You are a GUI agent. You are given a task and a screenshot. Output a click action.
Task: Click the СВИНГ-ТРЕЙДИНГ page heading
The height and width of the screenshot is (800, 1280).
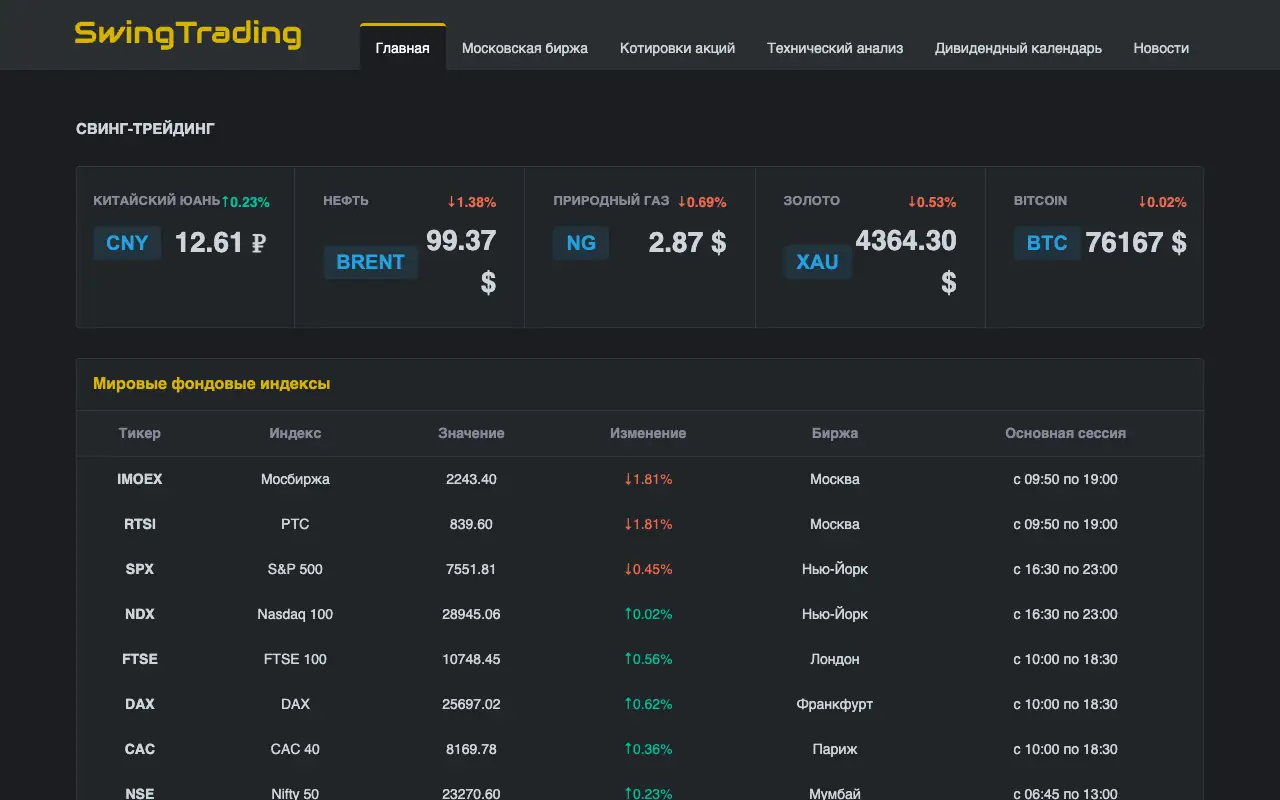145,129
